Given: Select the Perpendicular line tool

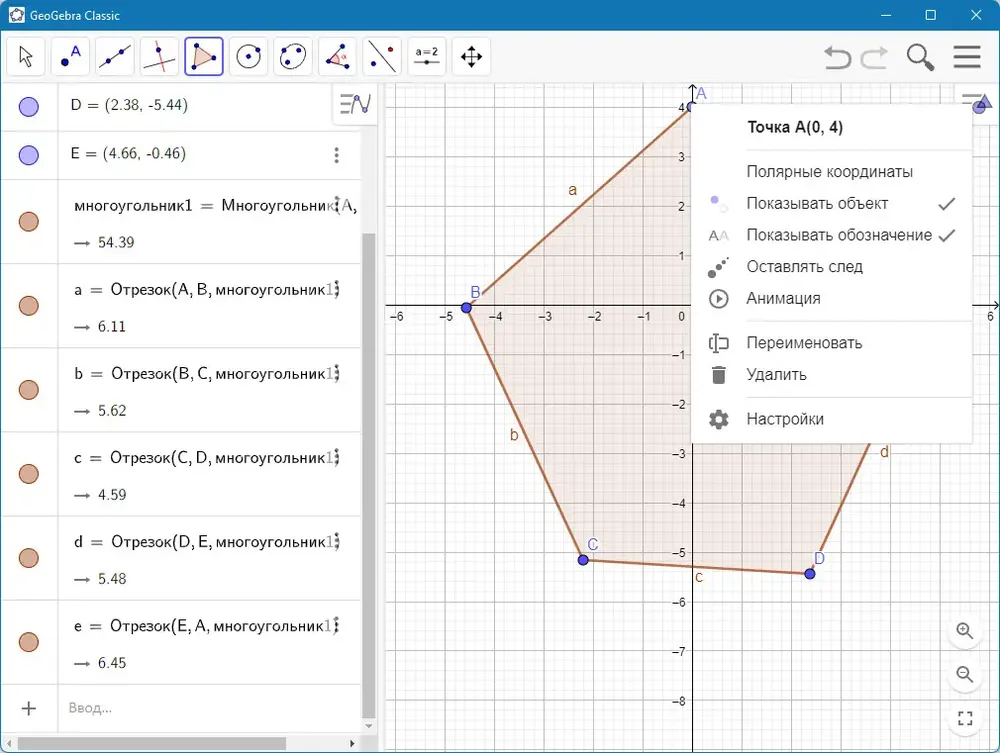Looking at the screenshot, I should pyautogui.click(x=159, y=56).
